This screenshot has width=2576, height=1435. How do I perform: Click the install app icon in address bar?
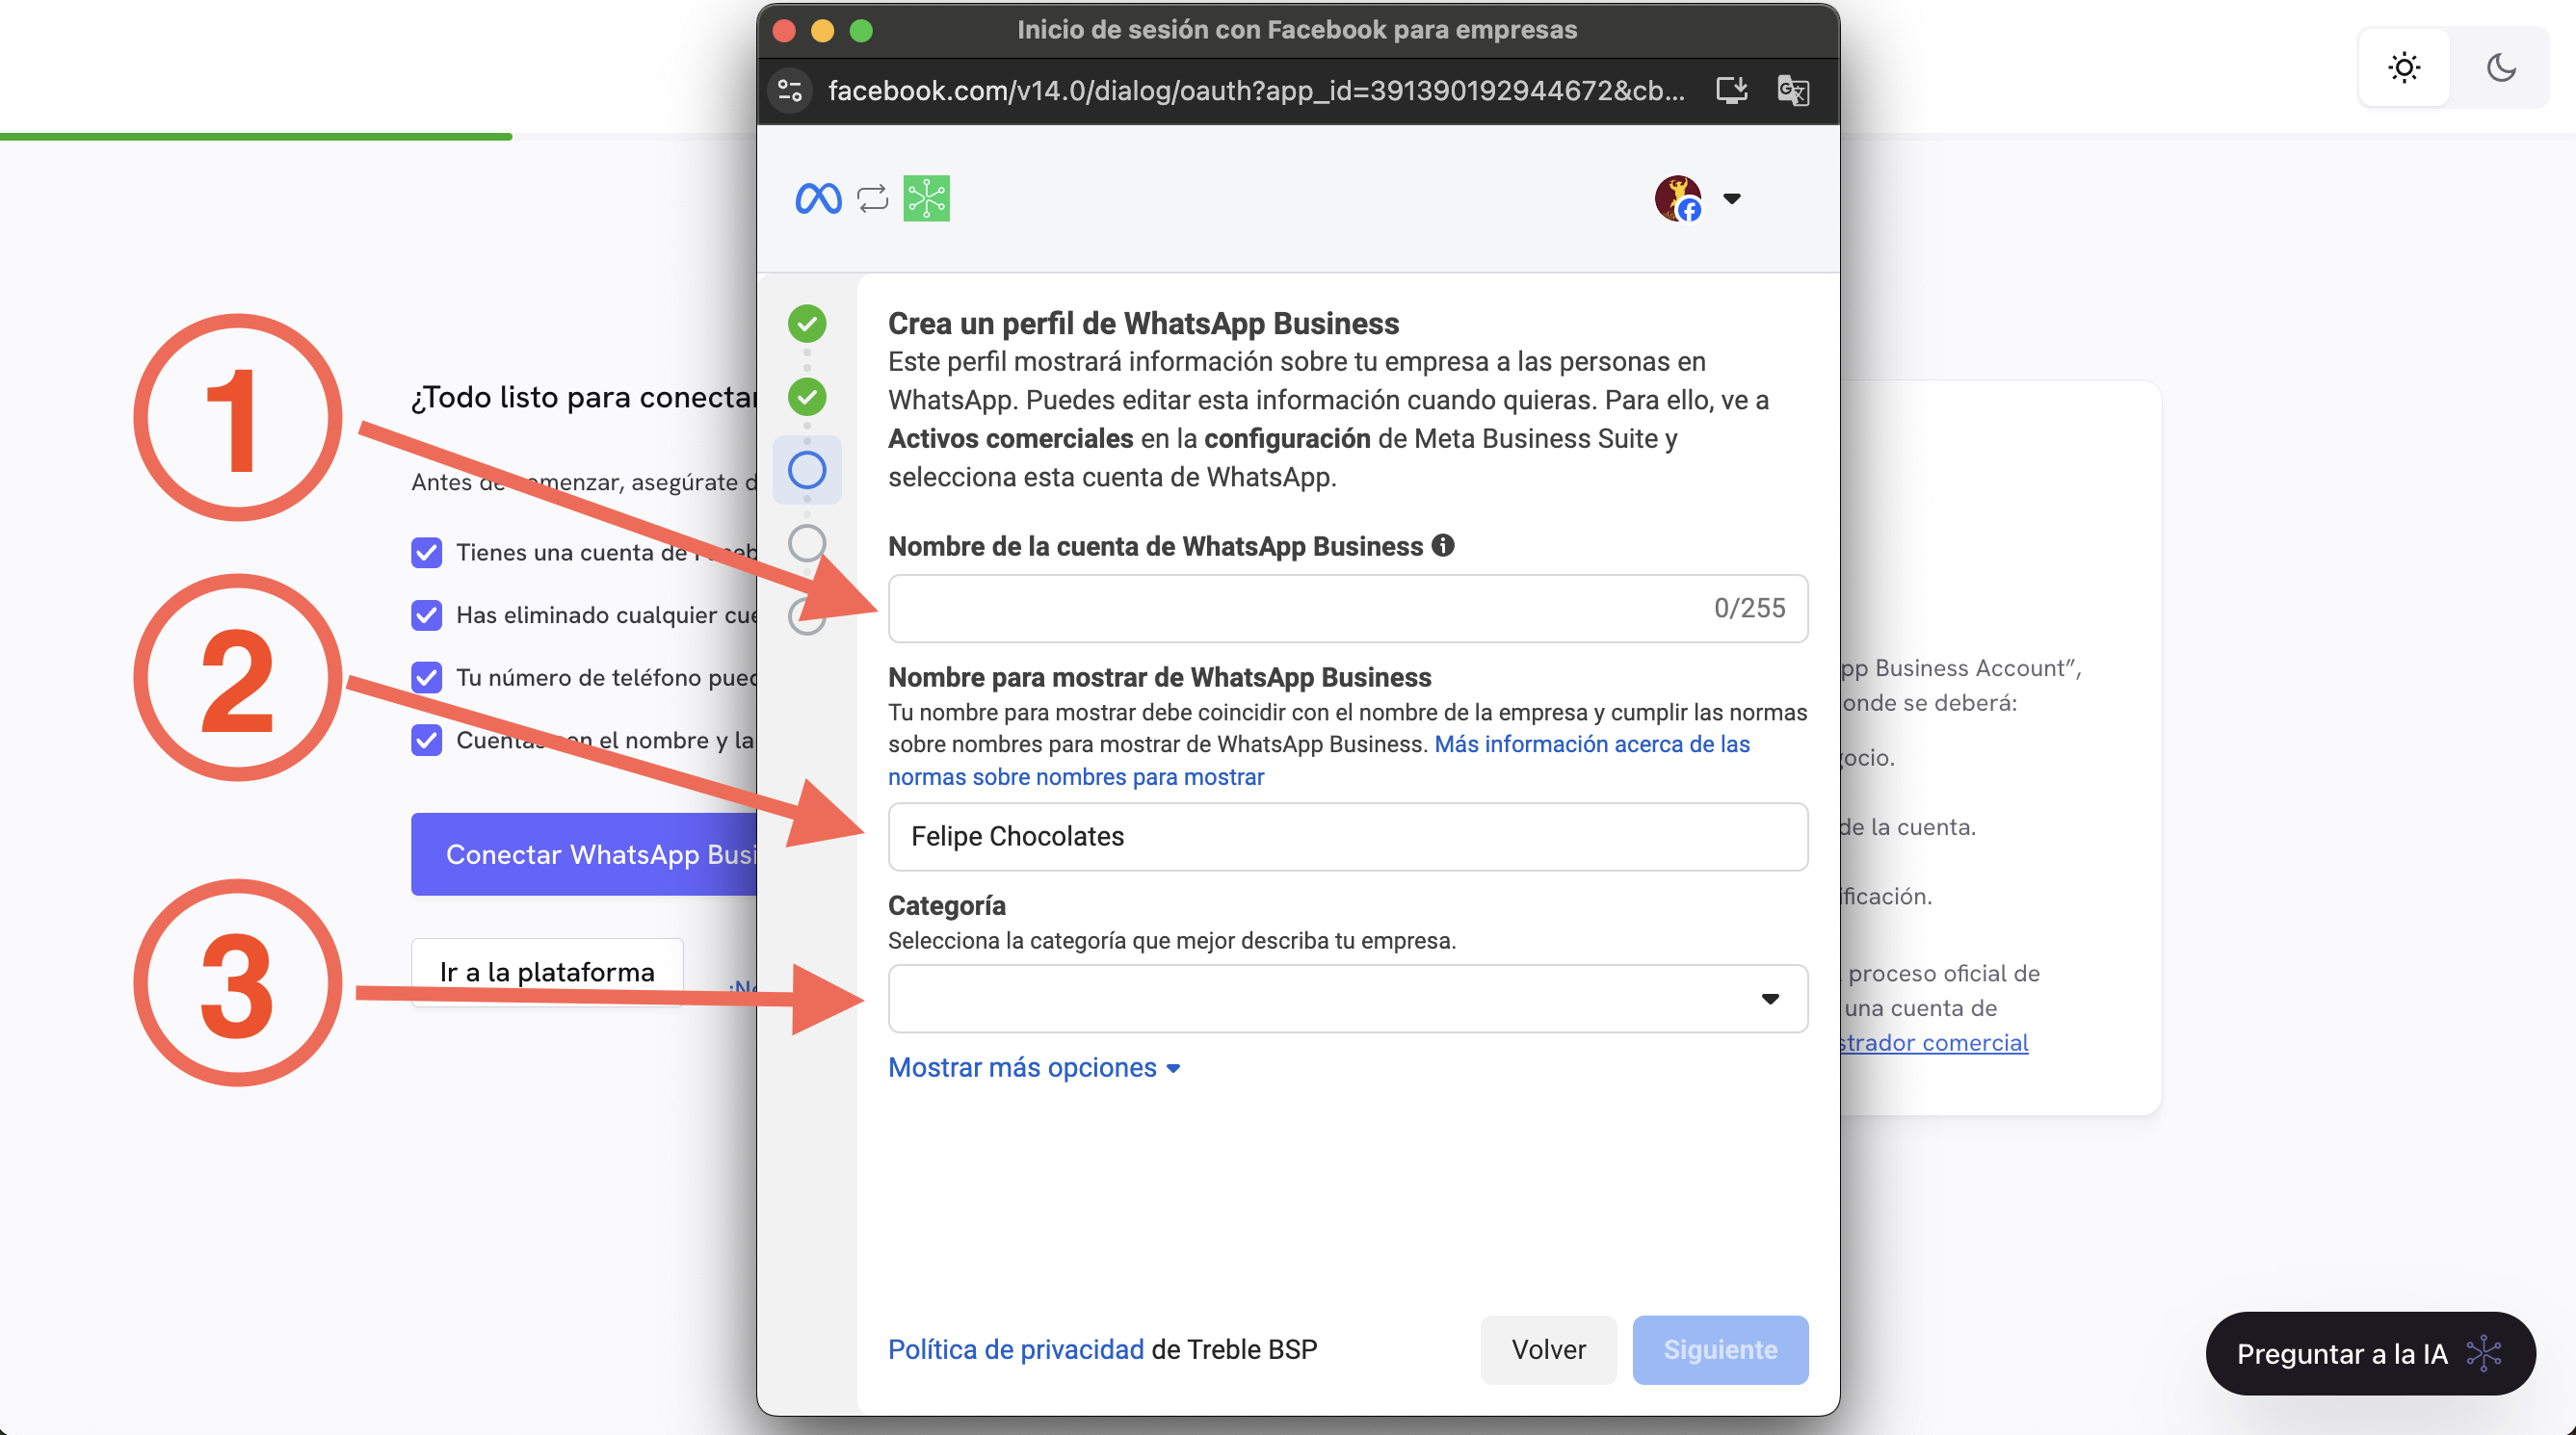(1731, 91)
